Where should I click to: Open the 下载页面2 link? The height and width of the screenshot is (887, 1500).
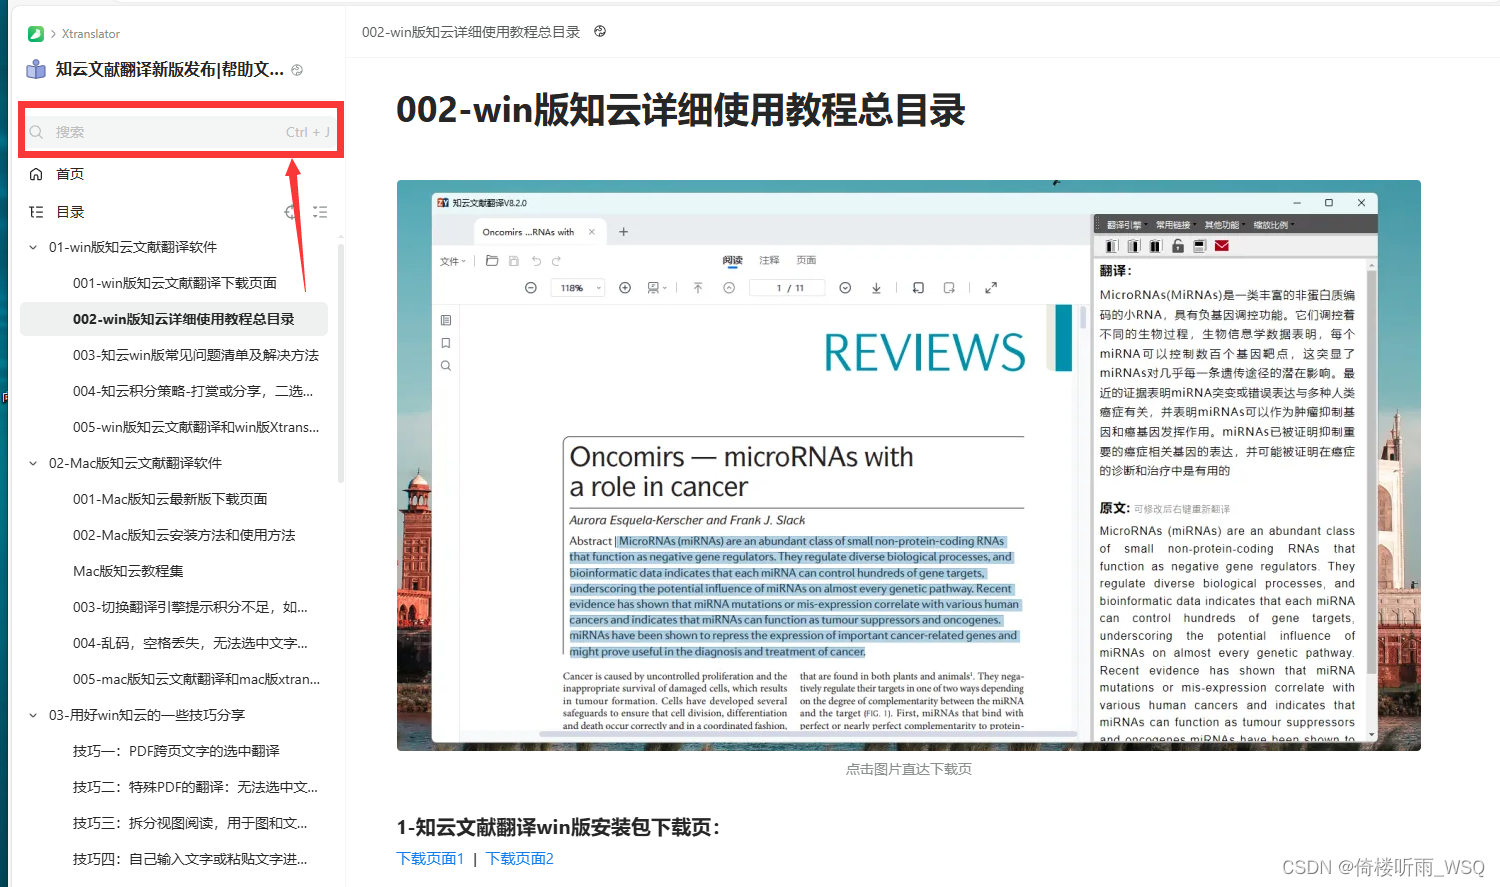(x=520, y=858)
